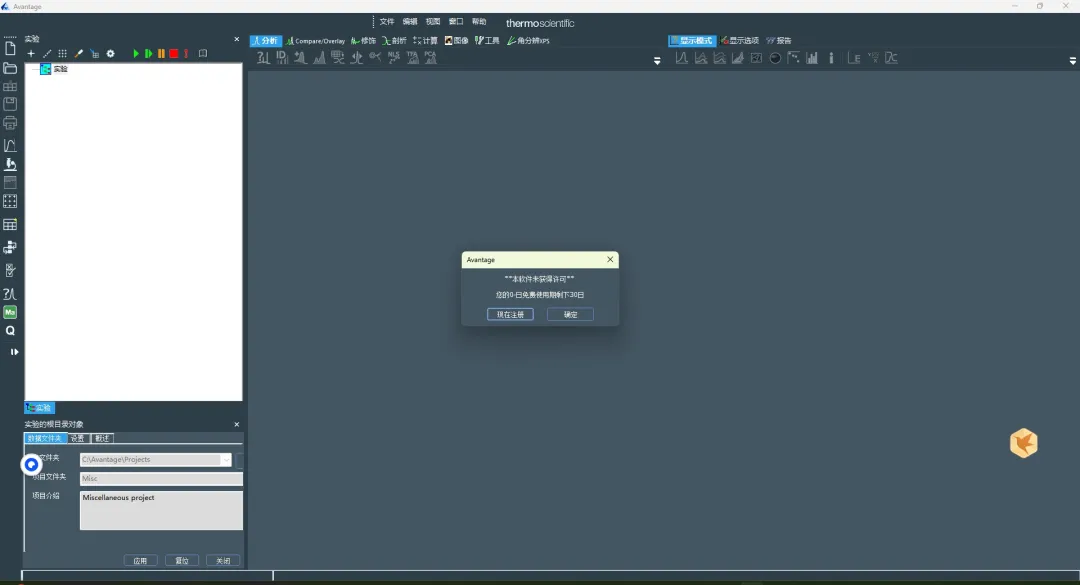
Task: Open the 剖析 ribbon tab
Action: pyautogui.click(x=395, y=41)
